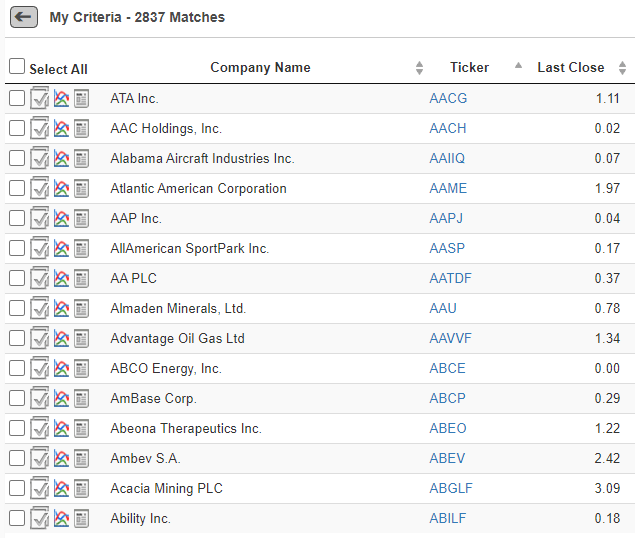Open the ABEO ticker link
635x538 pixels.
point(448,428)
